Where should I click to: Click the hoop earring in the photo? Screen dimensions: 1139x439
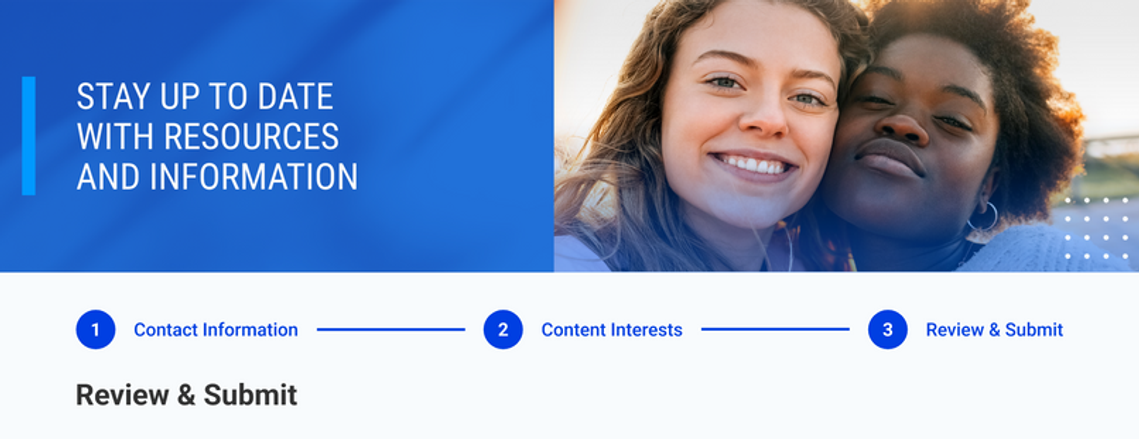pos(983,218)
